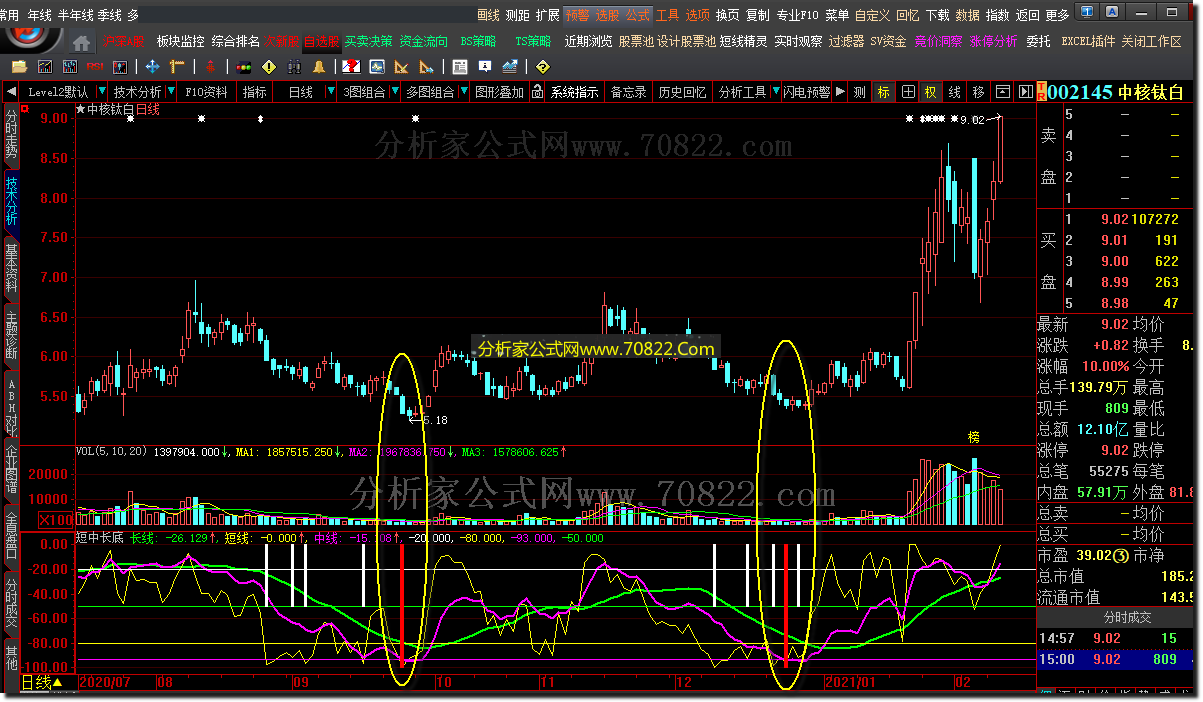Click the 闪电预警 toolbar button
1203x702 pixels.
[x=806, y=92]
